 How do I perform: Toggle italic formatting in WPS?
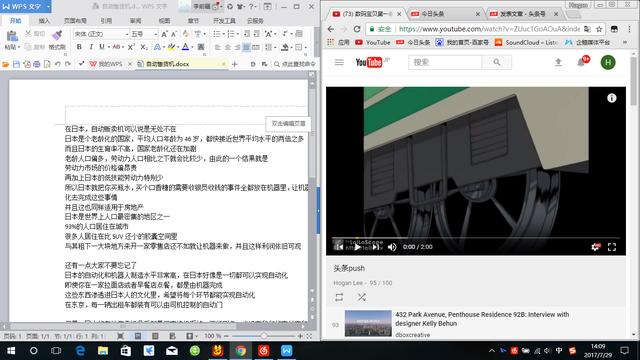coord(91,47)
